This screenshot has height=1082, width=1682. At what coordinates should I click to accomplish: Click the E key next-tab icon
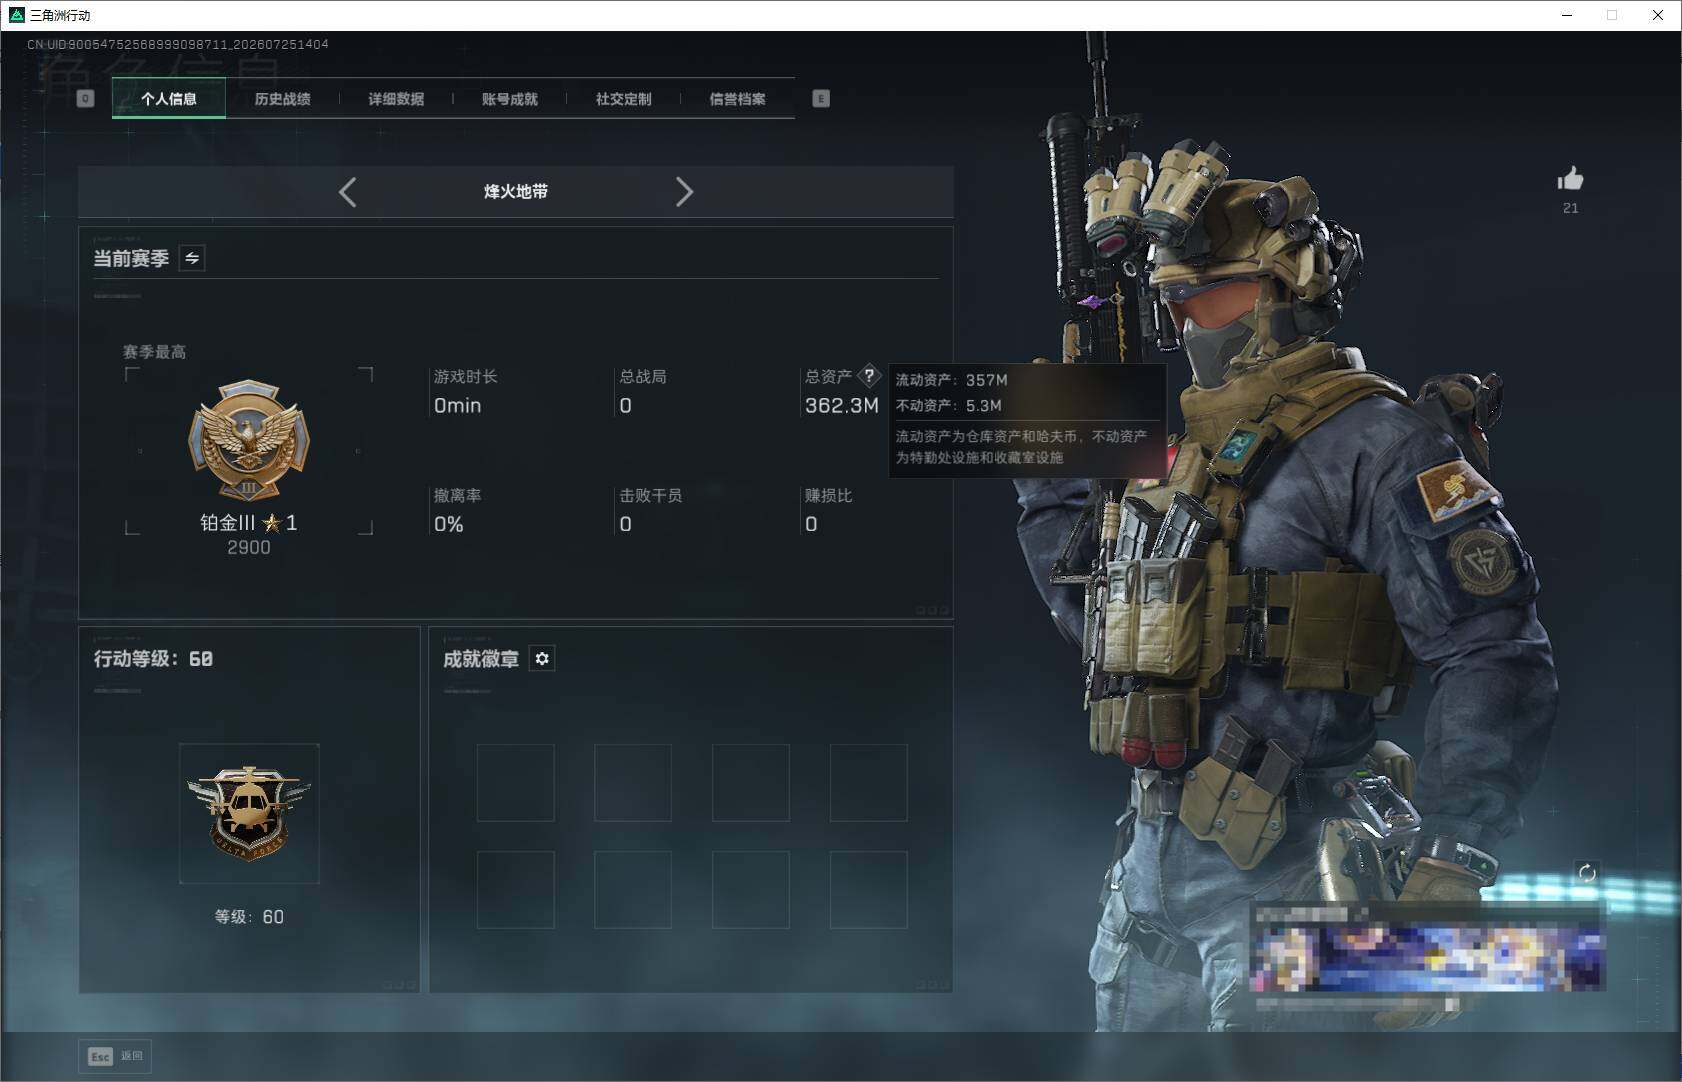click(821, 98)
